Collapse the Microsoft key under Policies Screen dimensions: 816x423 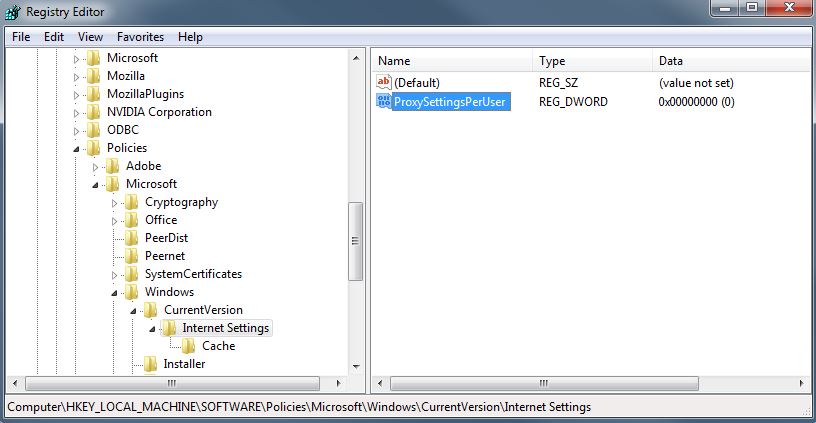(95, 185)
